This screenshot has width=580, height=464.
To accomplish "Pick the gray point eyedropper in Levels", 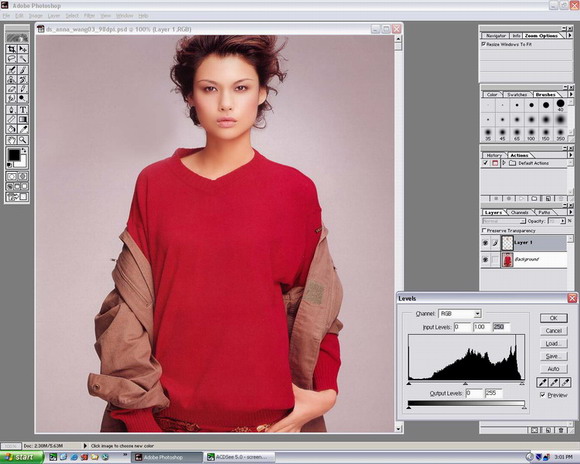I will [554, 382].
